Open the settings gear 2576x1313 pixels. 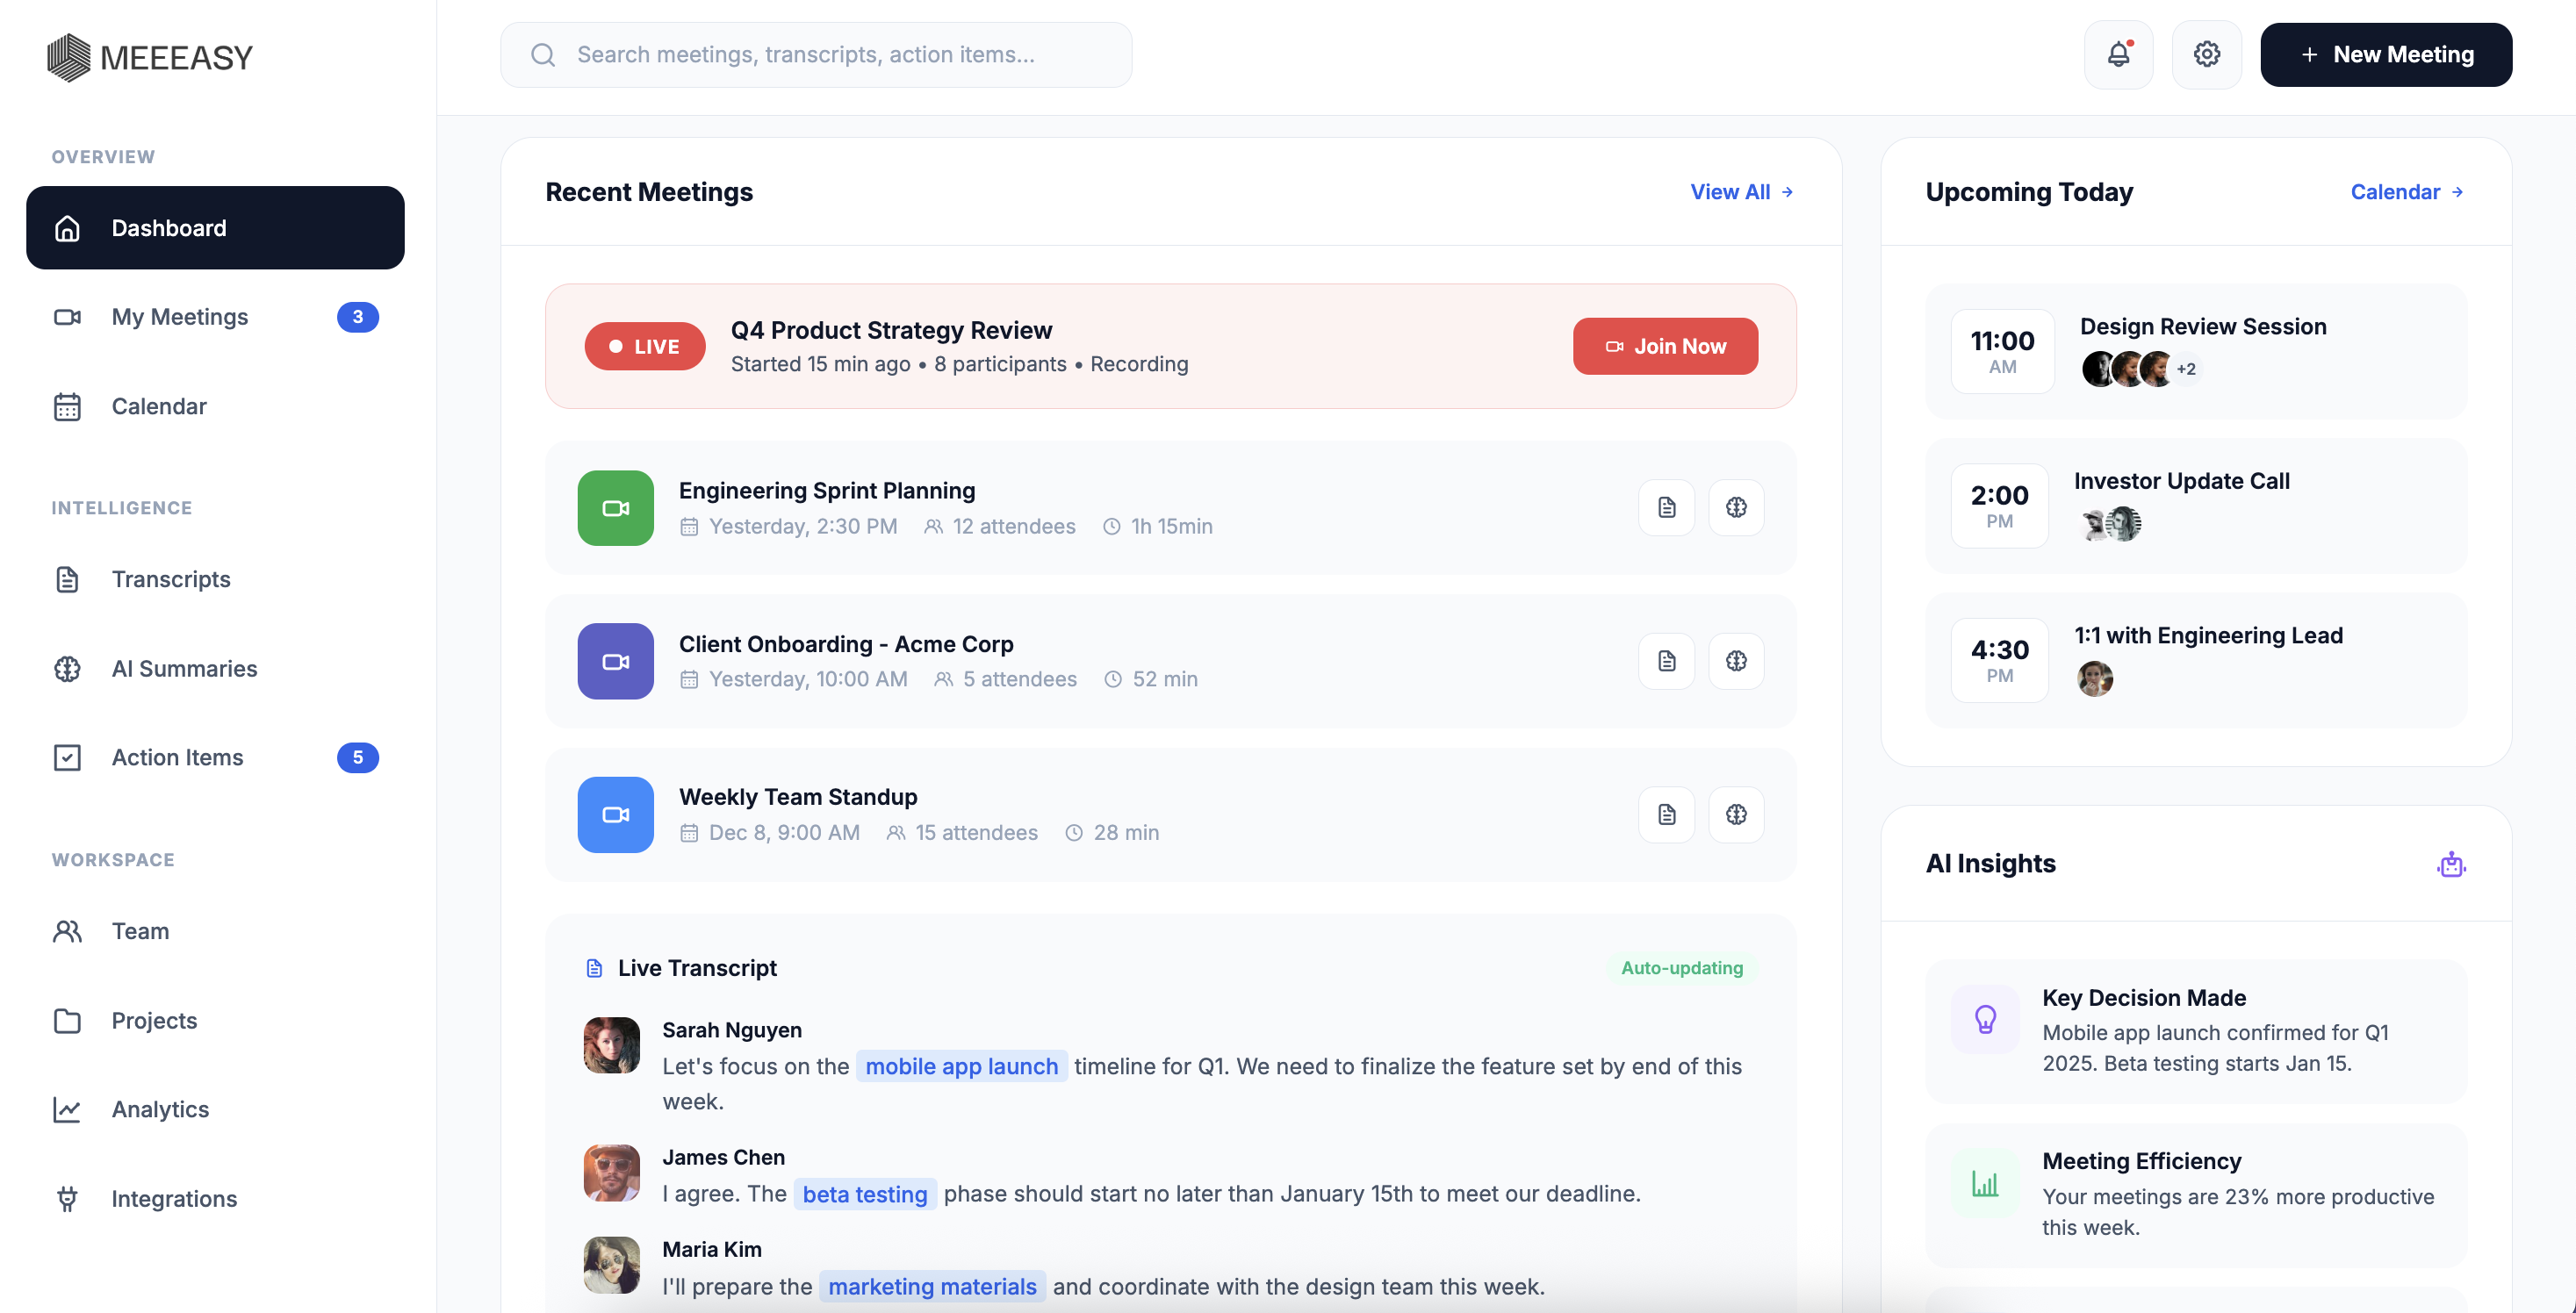click(2207, 54)
